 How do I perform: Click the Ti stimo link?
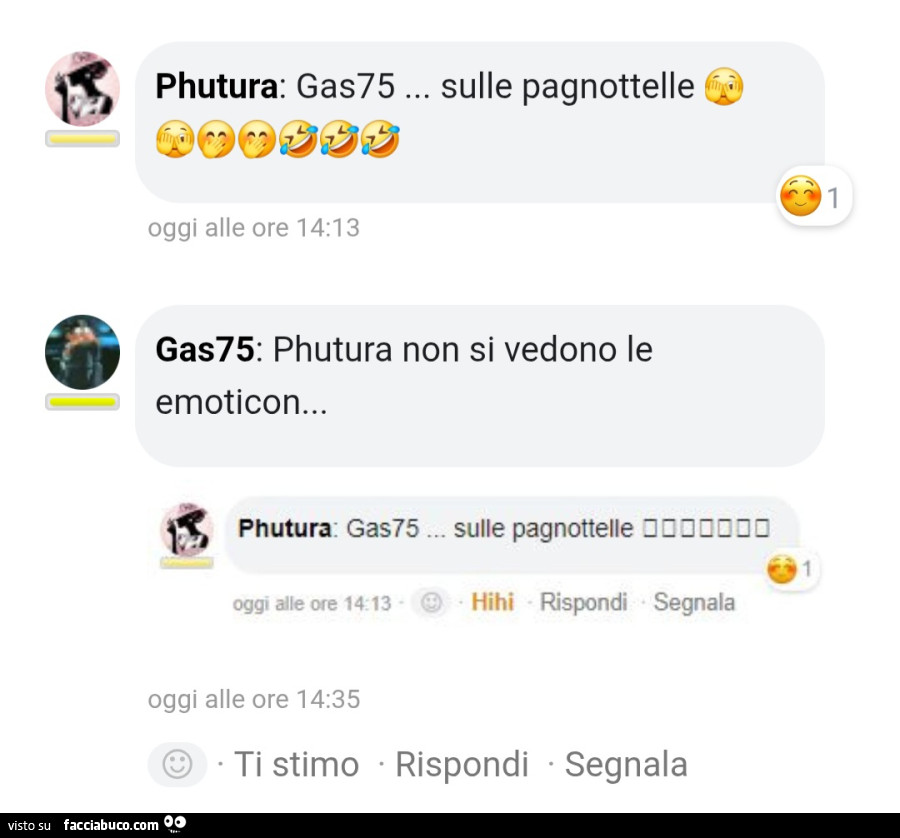point(297,765)
